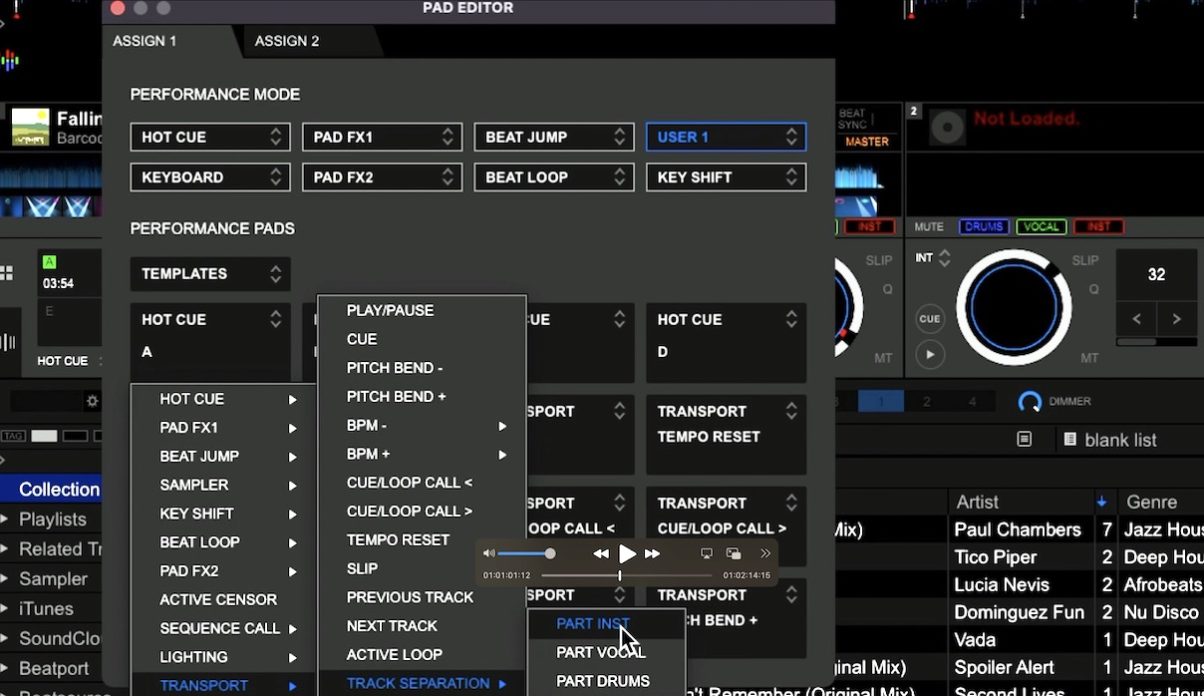Select PART VOCAL from the context menu
Image resolution: width=1204 pixels, height=696 pixels.
point(598,652)
